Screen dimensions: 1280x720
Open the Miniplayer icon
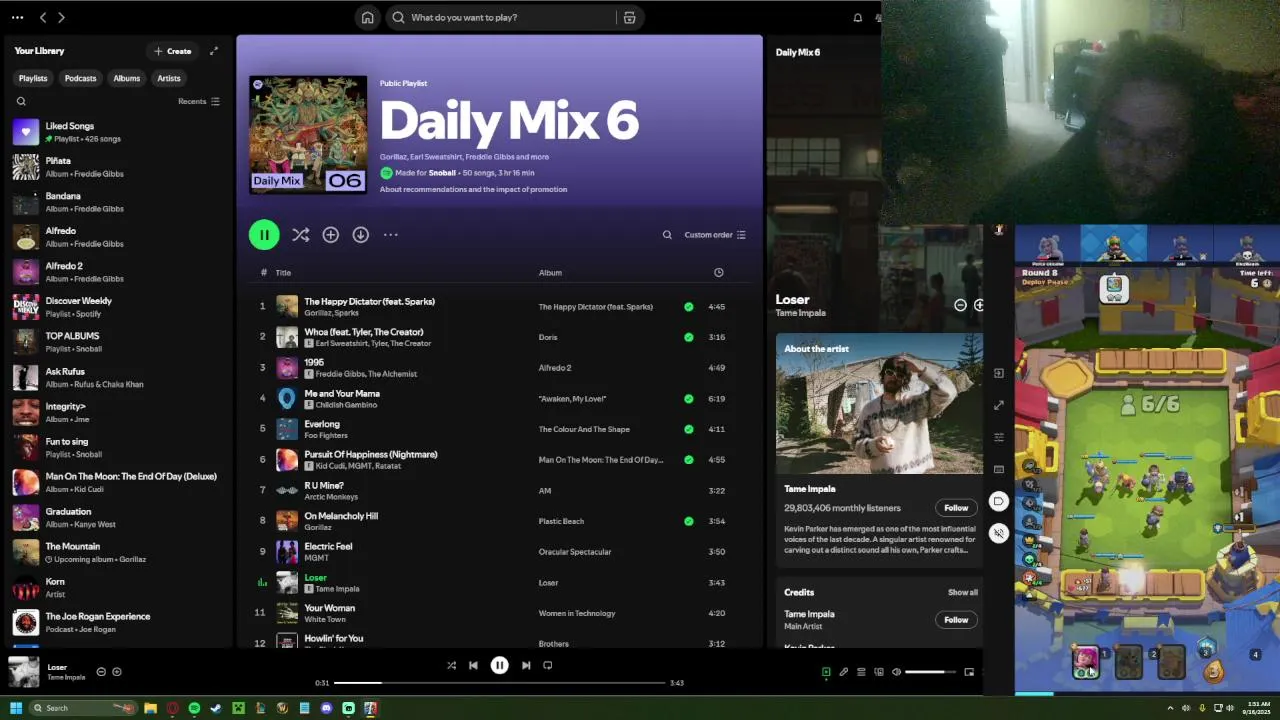click(x=968, y=672)
